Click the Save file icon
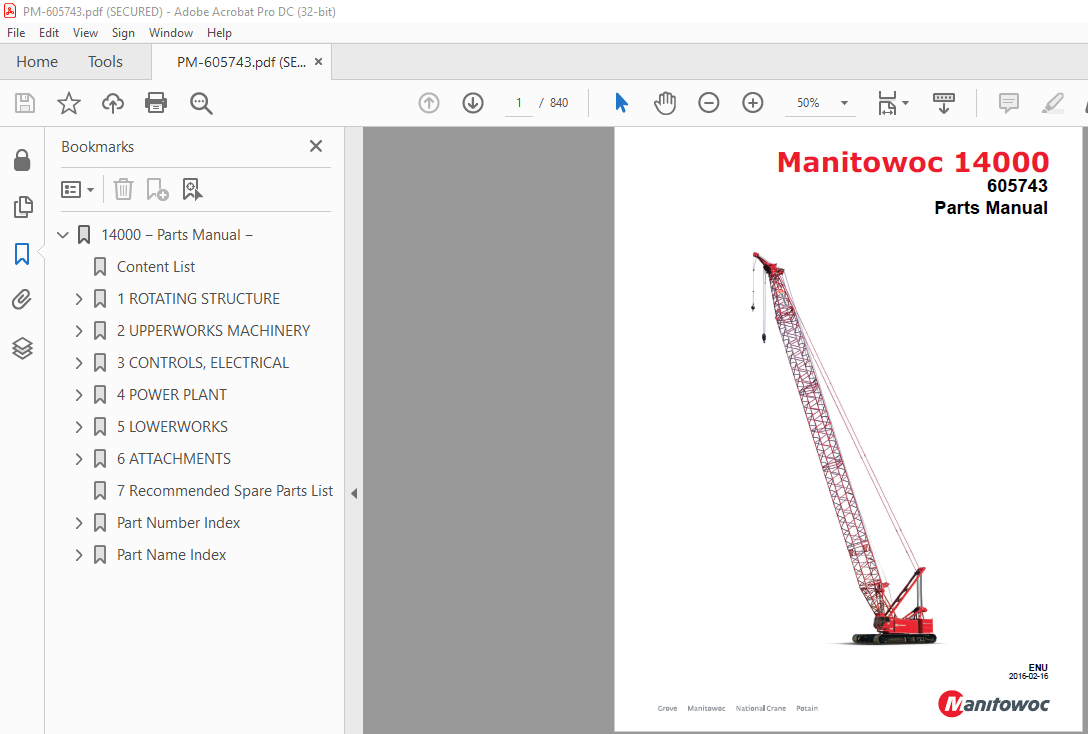The width and height of the screenshot is (1088, 734). tap(25, 103)
